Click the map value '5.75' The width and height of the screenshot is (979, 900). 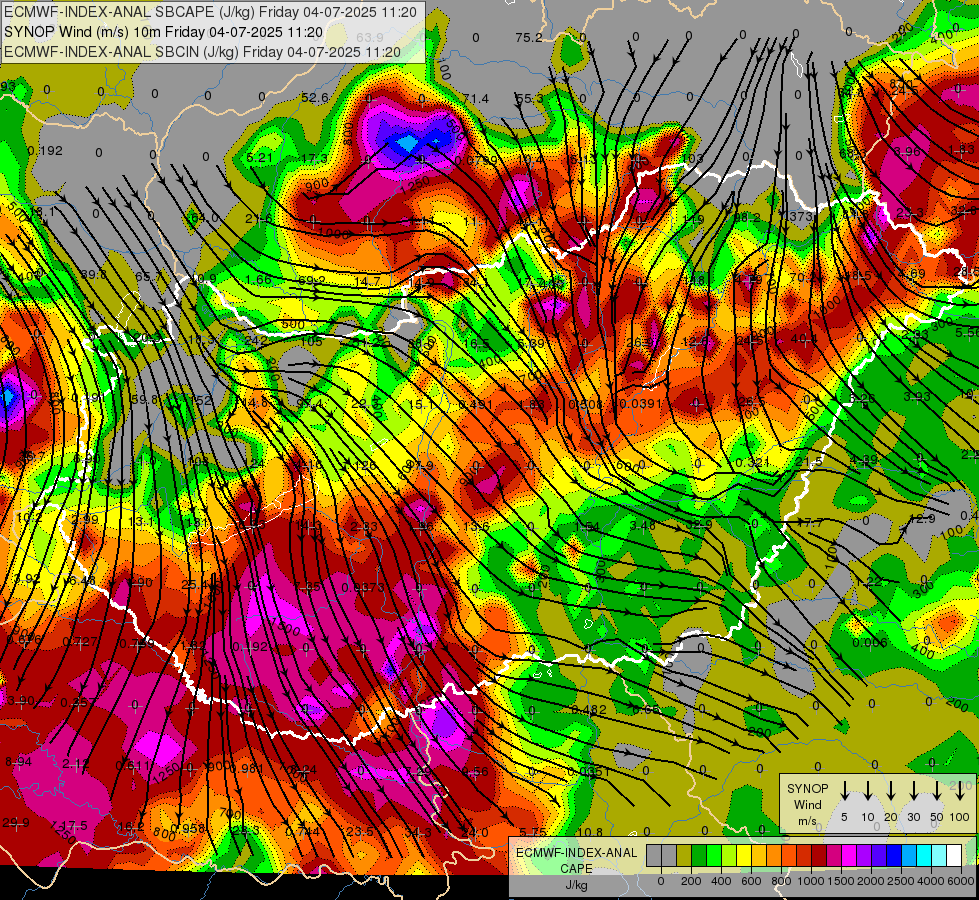click(533, 832)
